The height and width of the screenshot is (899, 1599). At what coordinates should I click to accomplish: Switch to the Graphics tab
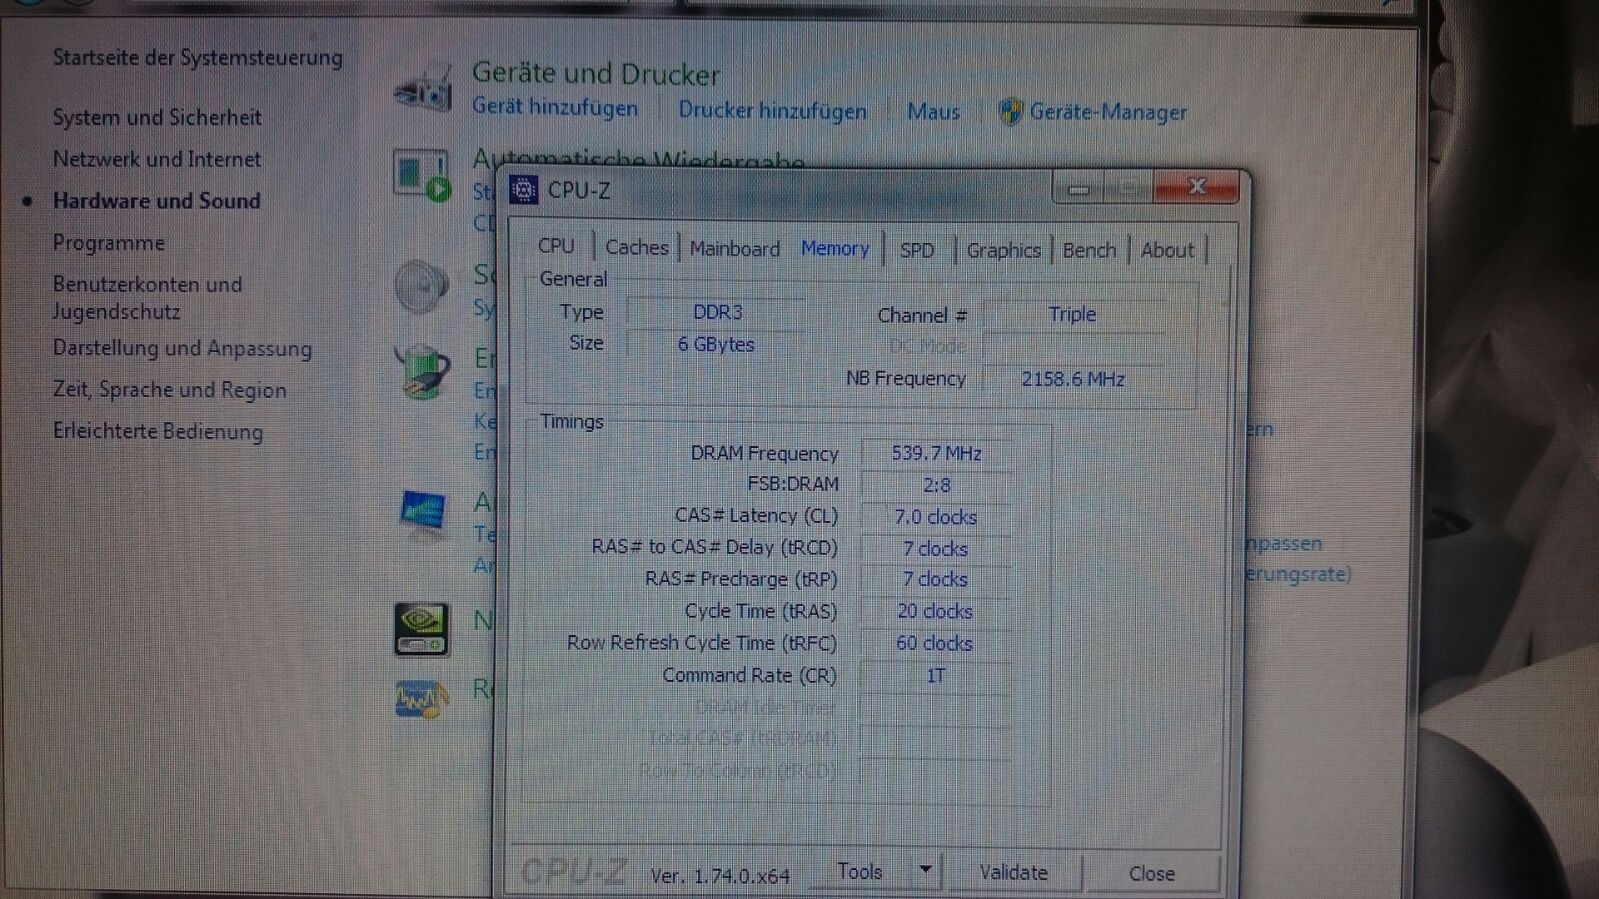click(1003, 250)
